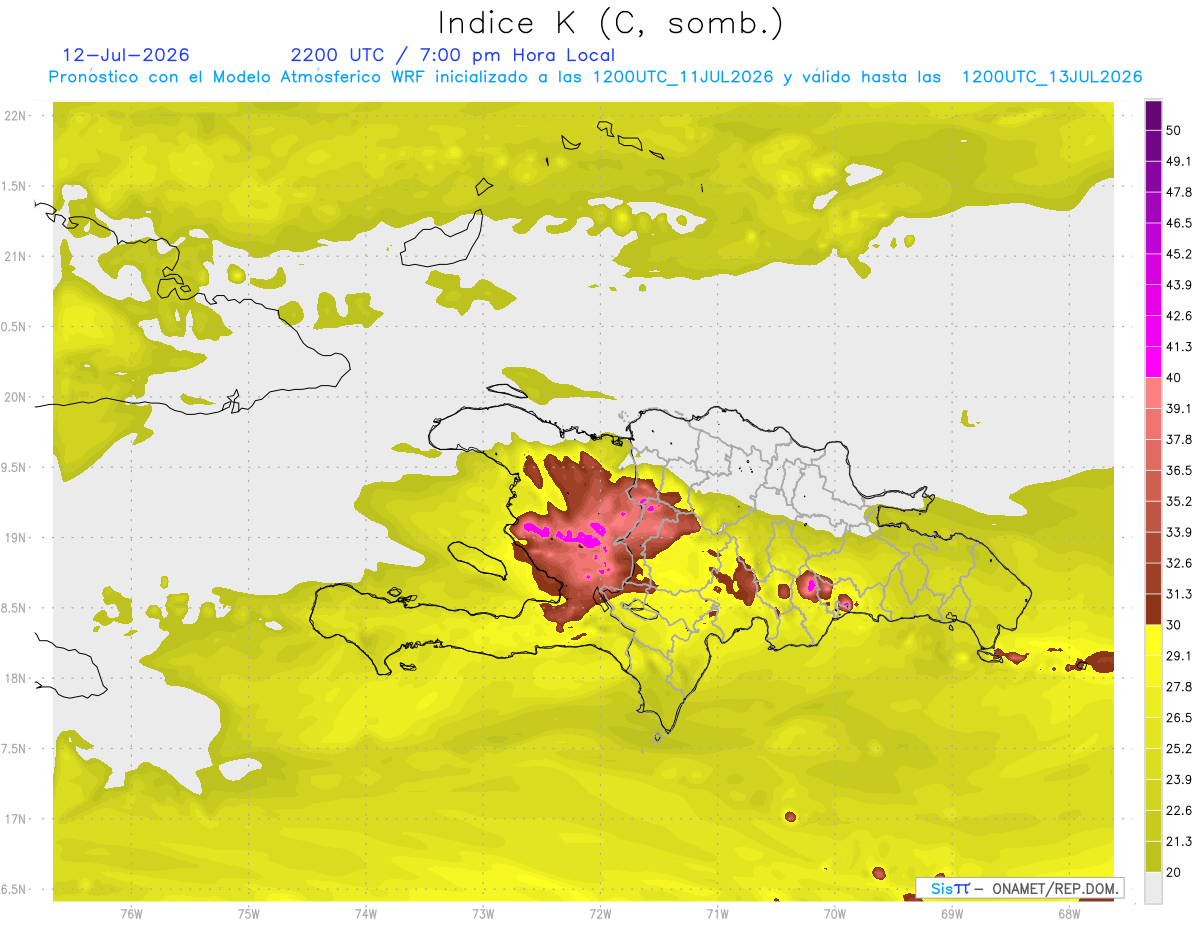Click the color bar value "22.6"
The height and width of the screenshot is (927, 1200).
[1179, 810]
